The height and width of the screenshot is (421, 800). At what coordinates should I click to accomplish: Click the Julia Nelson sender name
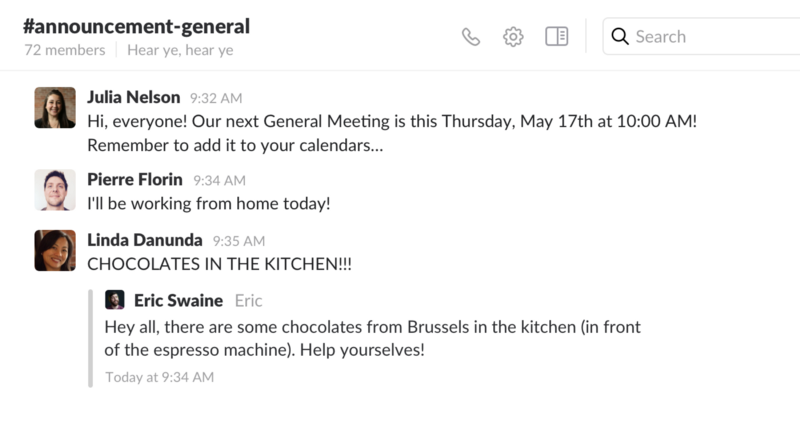pos(134,97)
